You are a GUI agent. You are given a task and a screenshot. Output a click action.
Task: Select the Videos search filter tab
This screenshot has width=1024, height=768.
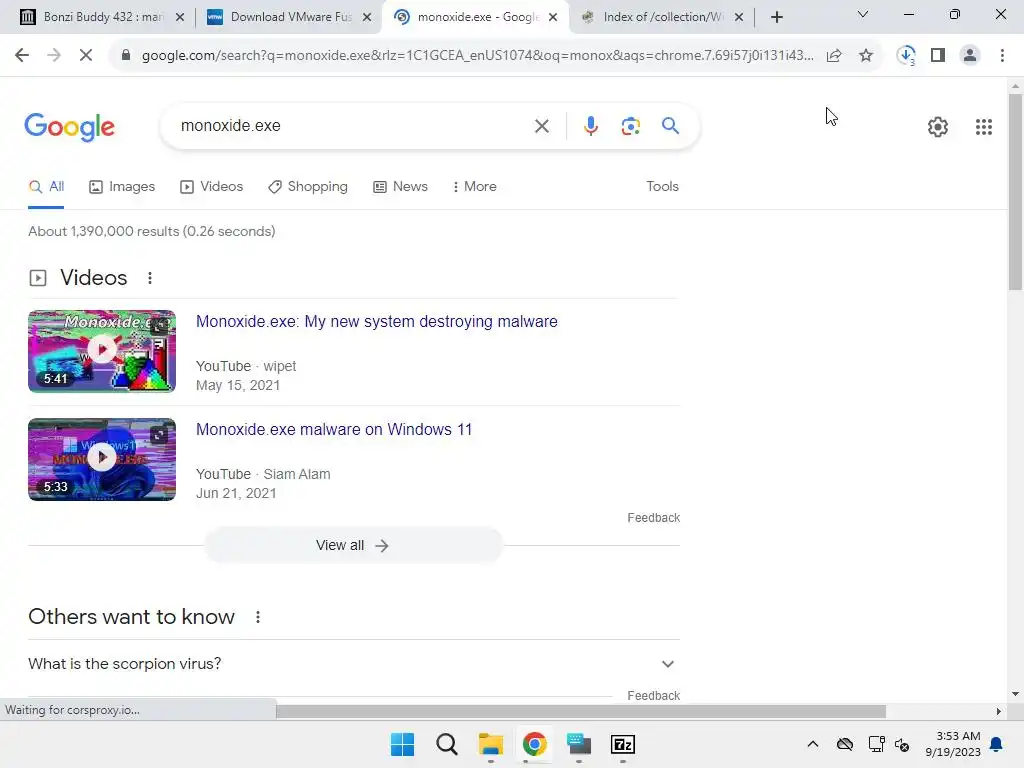[x=212, y=187]
